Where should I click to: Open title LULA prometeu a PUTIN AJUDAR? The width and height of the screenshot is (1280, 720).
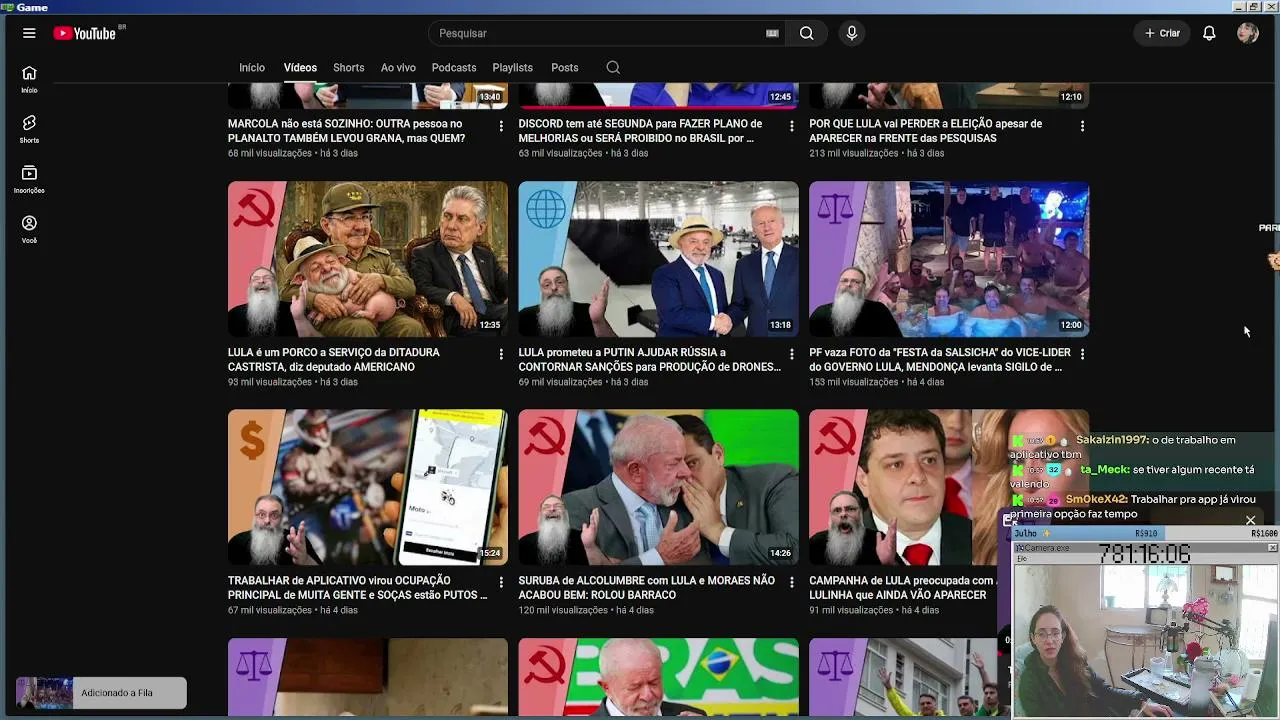click(x=650, y=359)
